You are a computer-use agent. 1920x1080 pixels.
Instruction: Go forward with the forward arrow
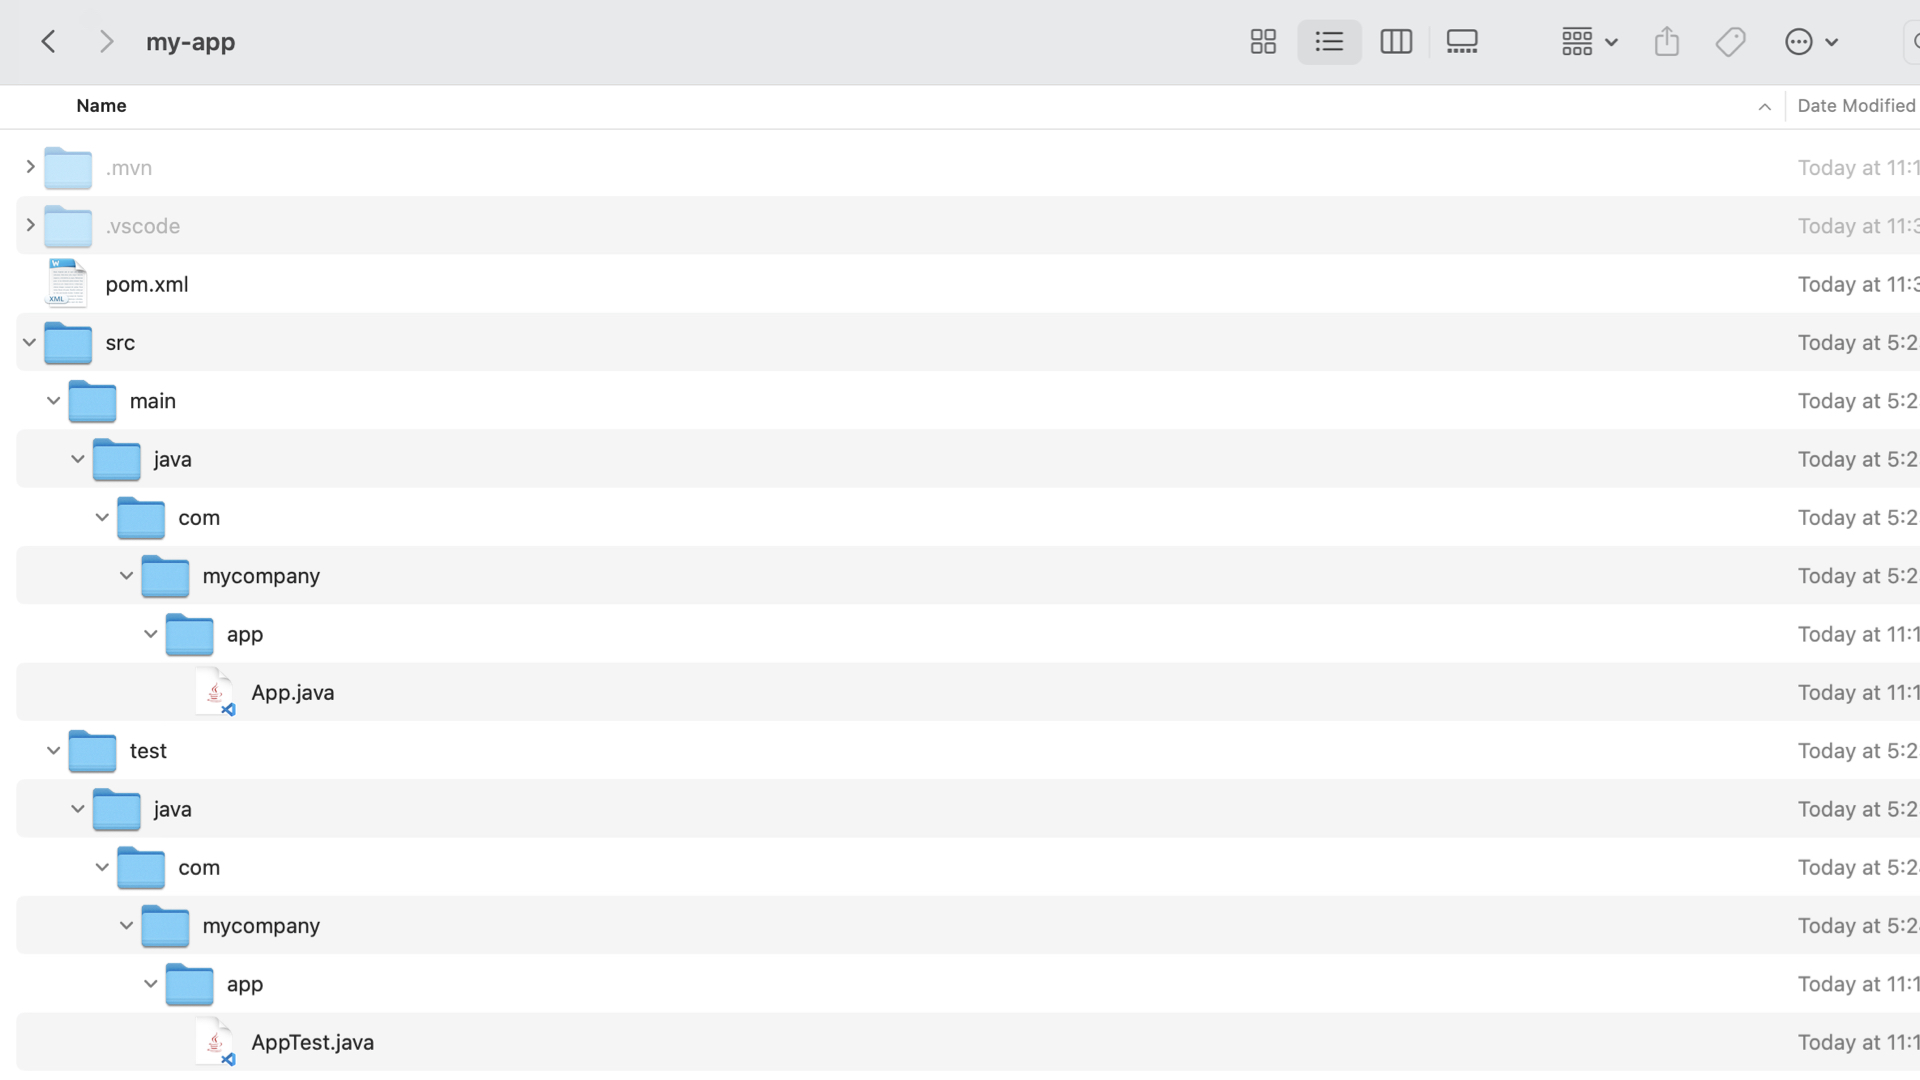pos(106,42)
